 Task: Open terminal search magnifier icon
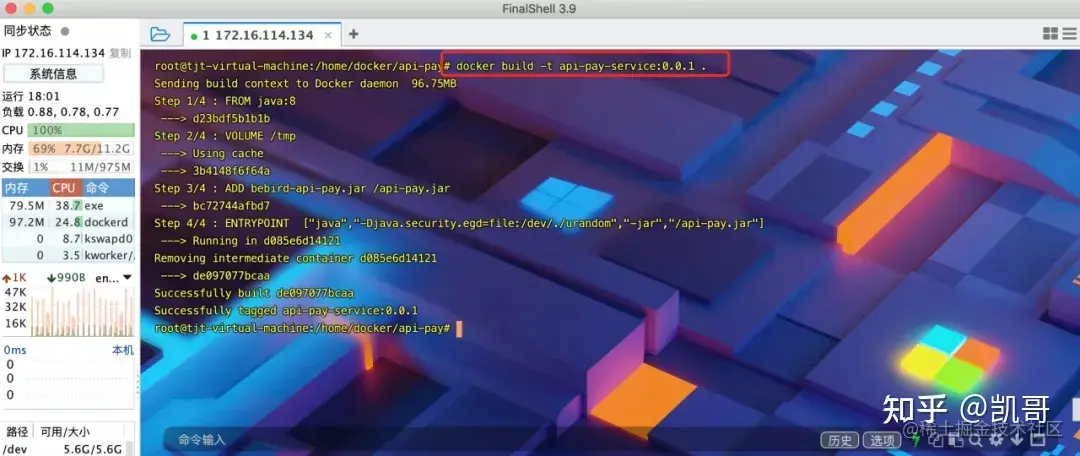pos(975,440)
